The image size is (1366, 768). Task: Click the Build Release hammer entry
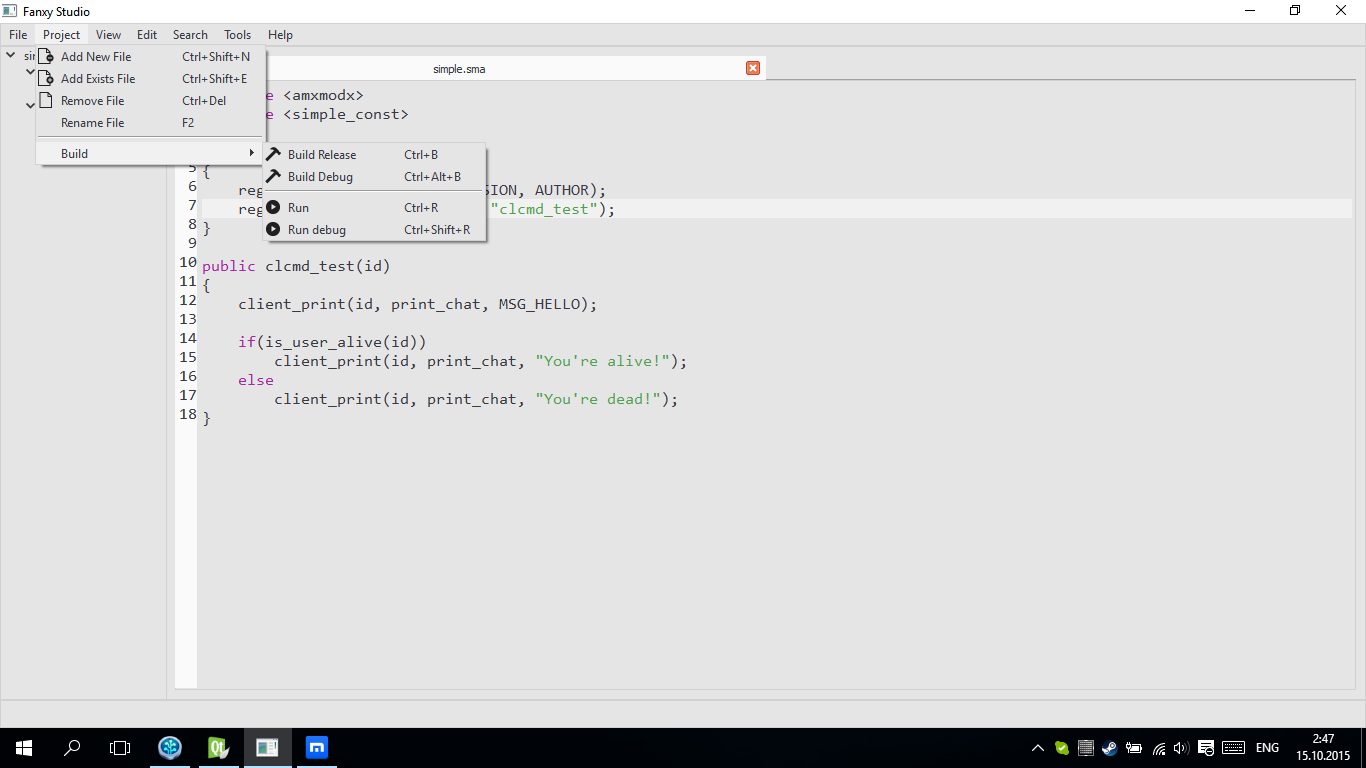374,155
